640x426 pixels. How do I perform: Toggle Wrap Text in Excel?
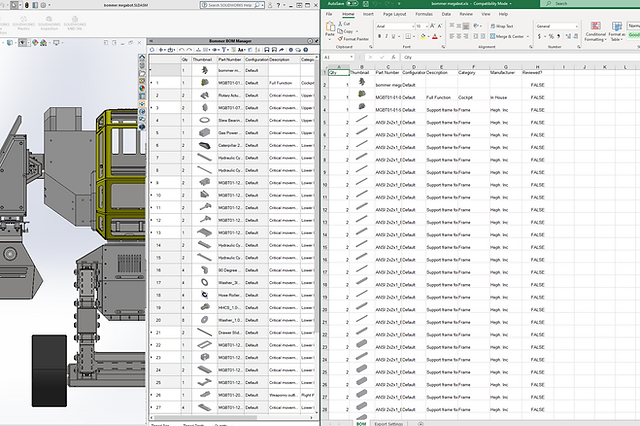502,26
